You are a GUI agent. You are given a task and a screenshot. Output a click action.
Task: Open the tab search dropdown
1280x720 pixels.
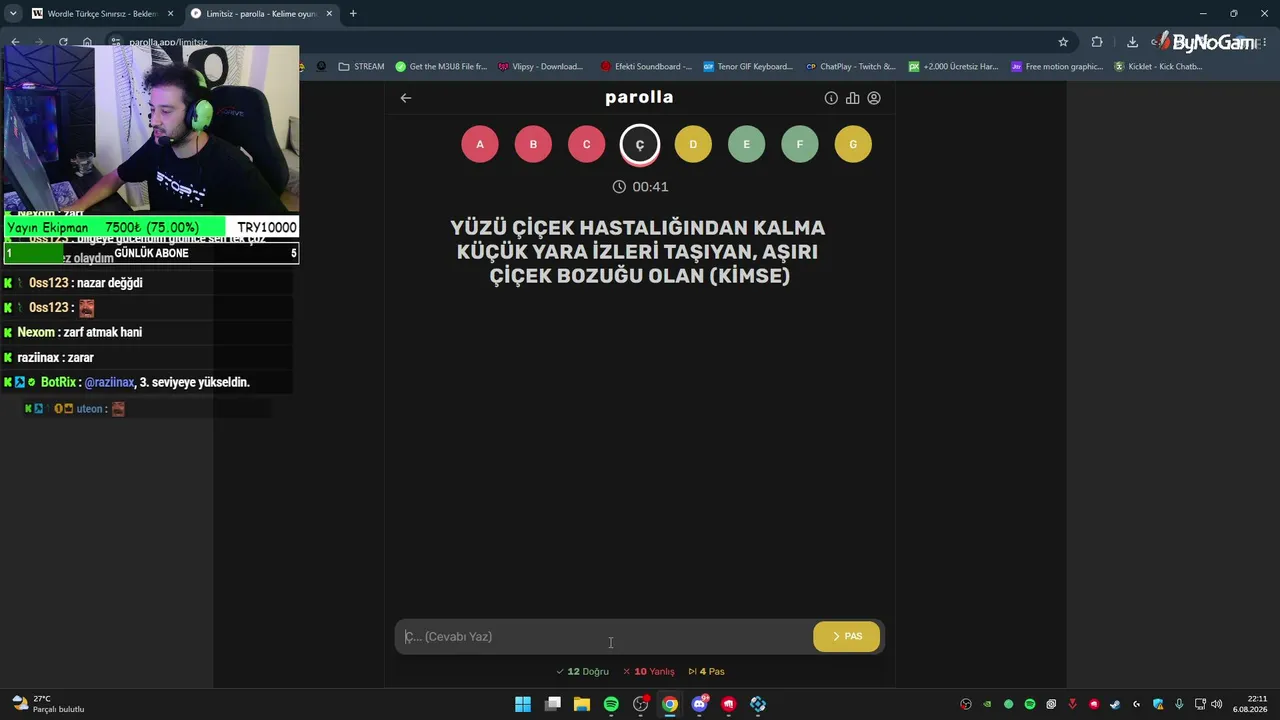pyautogui.click(x=13, y=14)
